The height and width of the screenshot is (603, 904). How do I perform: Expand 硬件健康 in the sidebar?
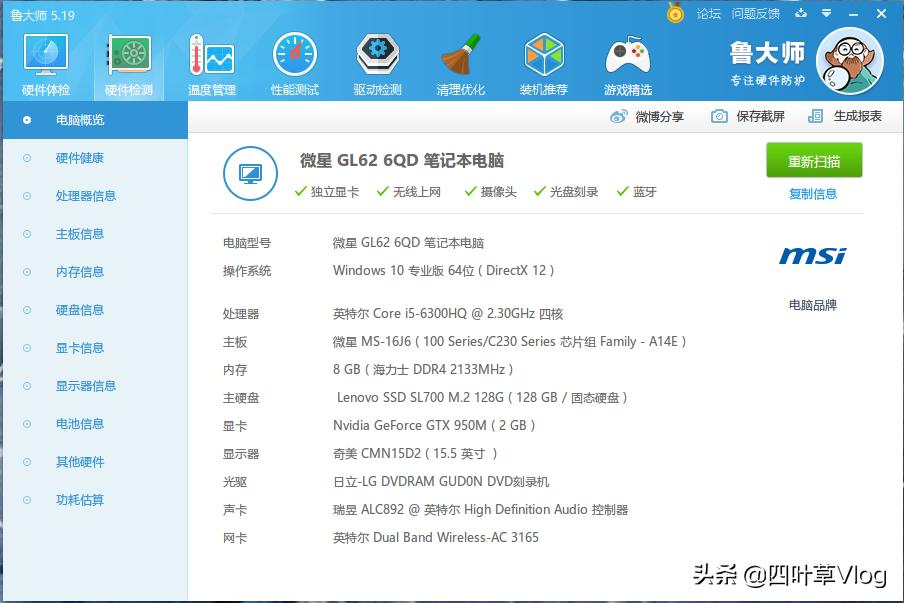click(x=80, y=157)
